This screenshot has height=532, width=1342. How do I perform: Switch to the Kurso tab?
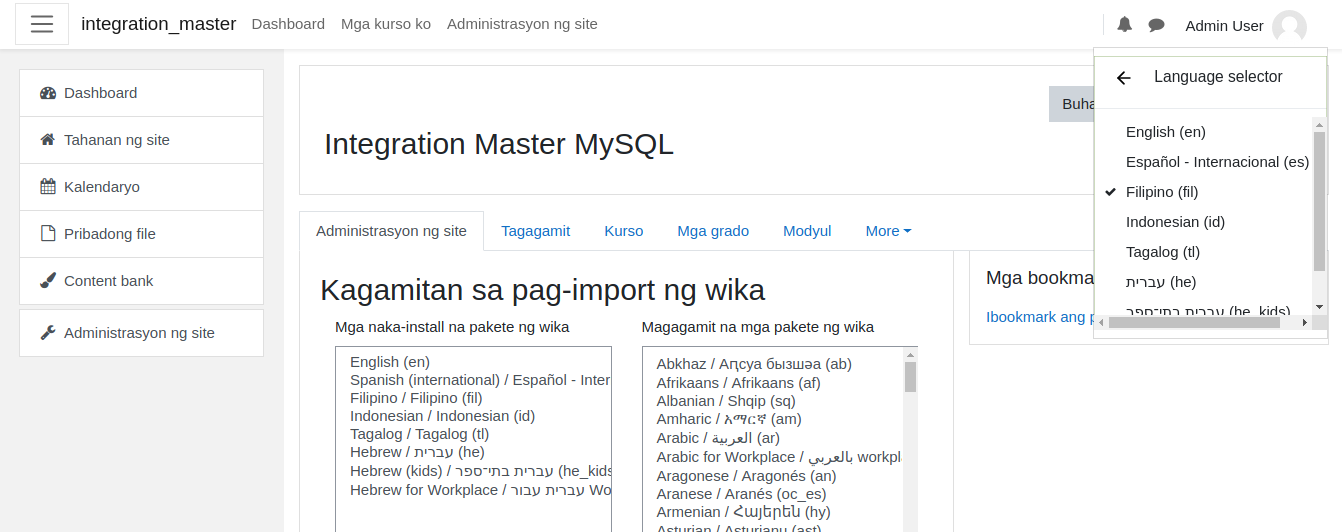point(624,231)
